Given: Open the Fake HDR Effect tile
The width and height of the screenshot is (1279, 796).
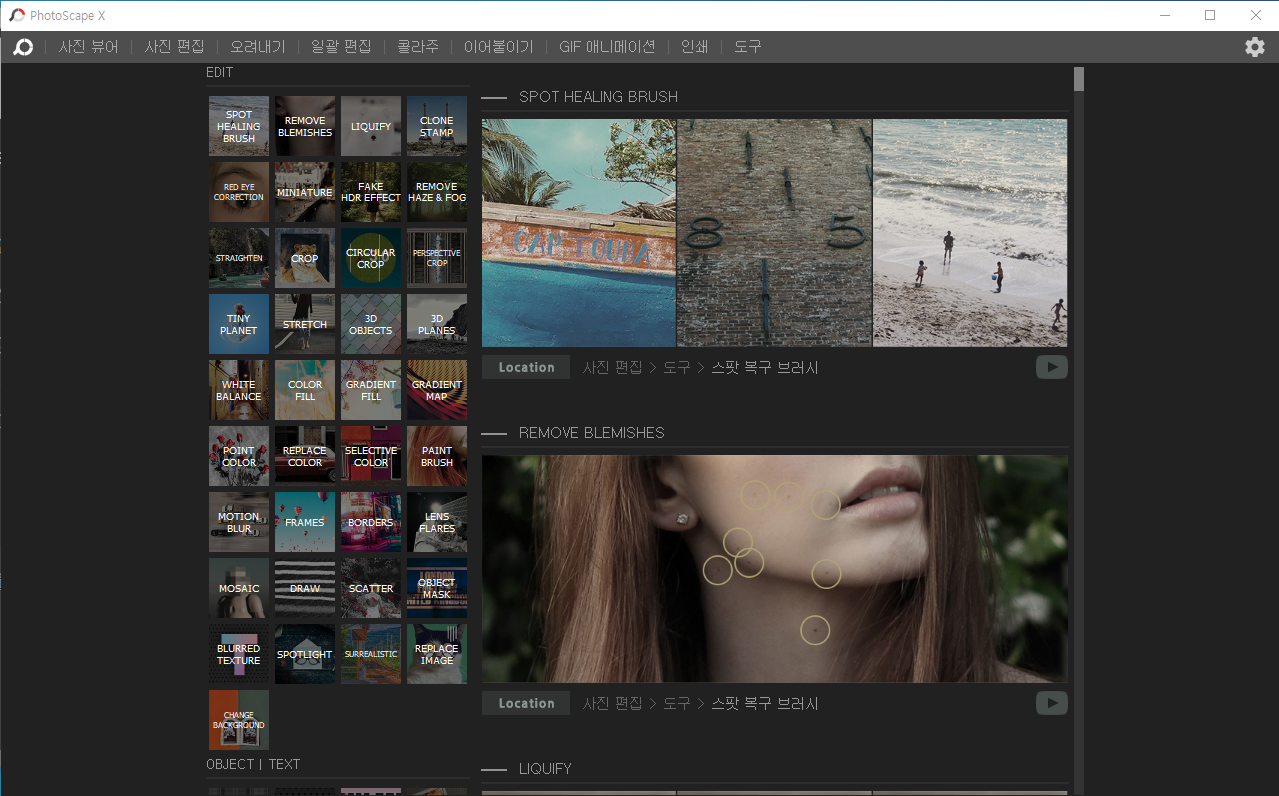Looking at the screenshot, I should point(371,192).
